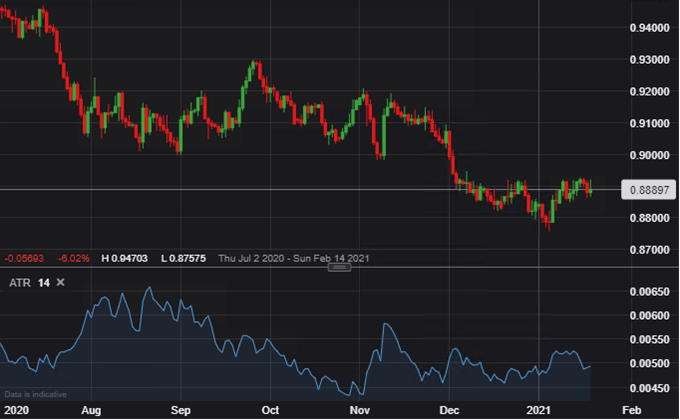Click the current price tag 0.88897
Viewport: 680px width, 420px height.
pyautogui.click(x=647, y=189)
